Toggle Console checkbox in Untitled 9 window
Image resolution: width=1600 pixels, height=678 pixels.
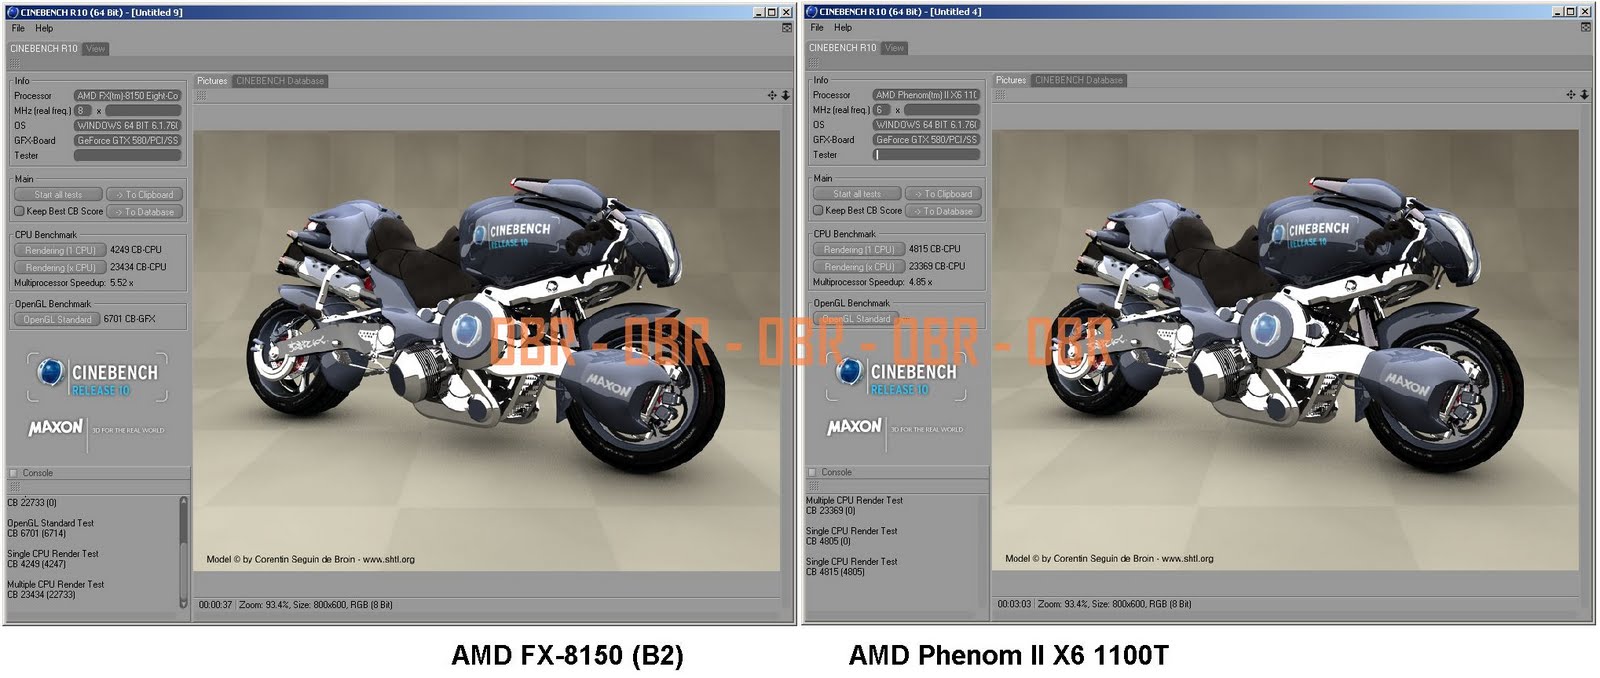pos(13,473)
